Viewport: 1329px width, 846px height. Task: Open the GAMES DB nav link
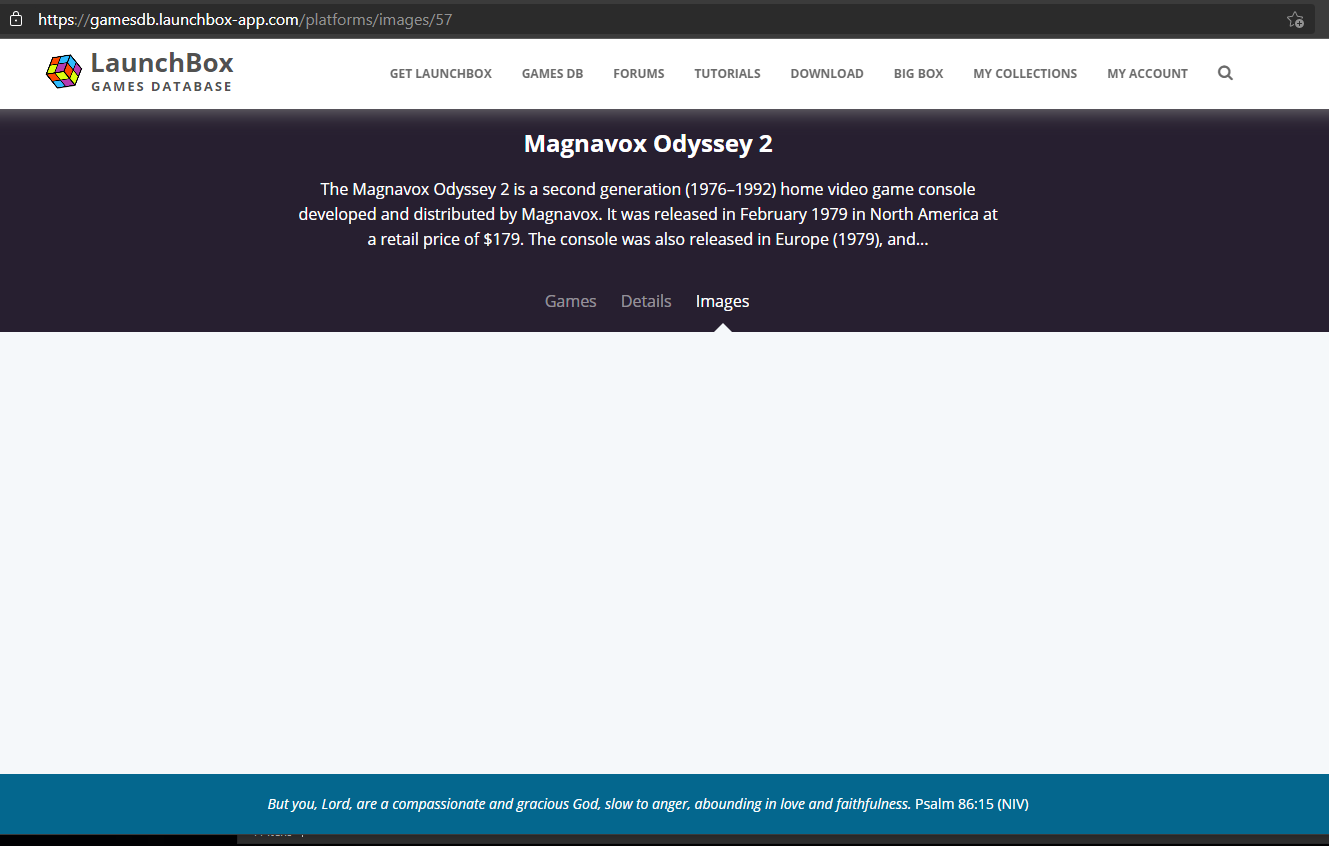point(552,73)
